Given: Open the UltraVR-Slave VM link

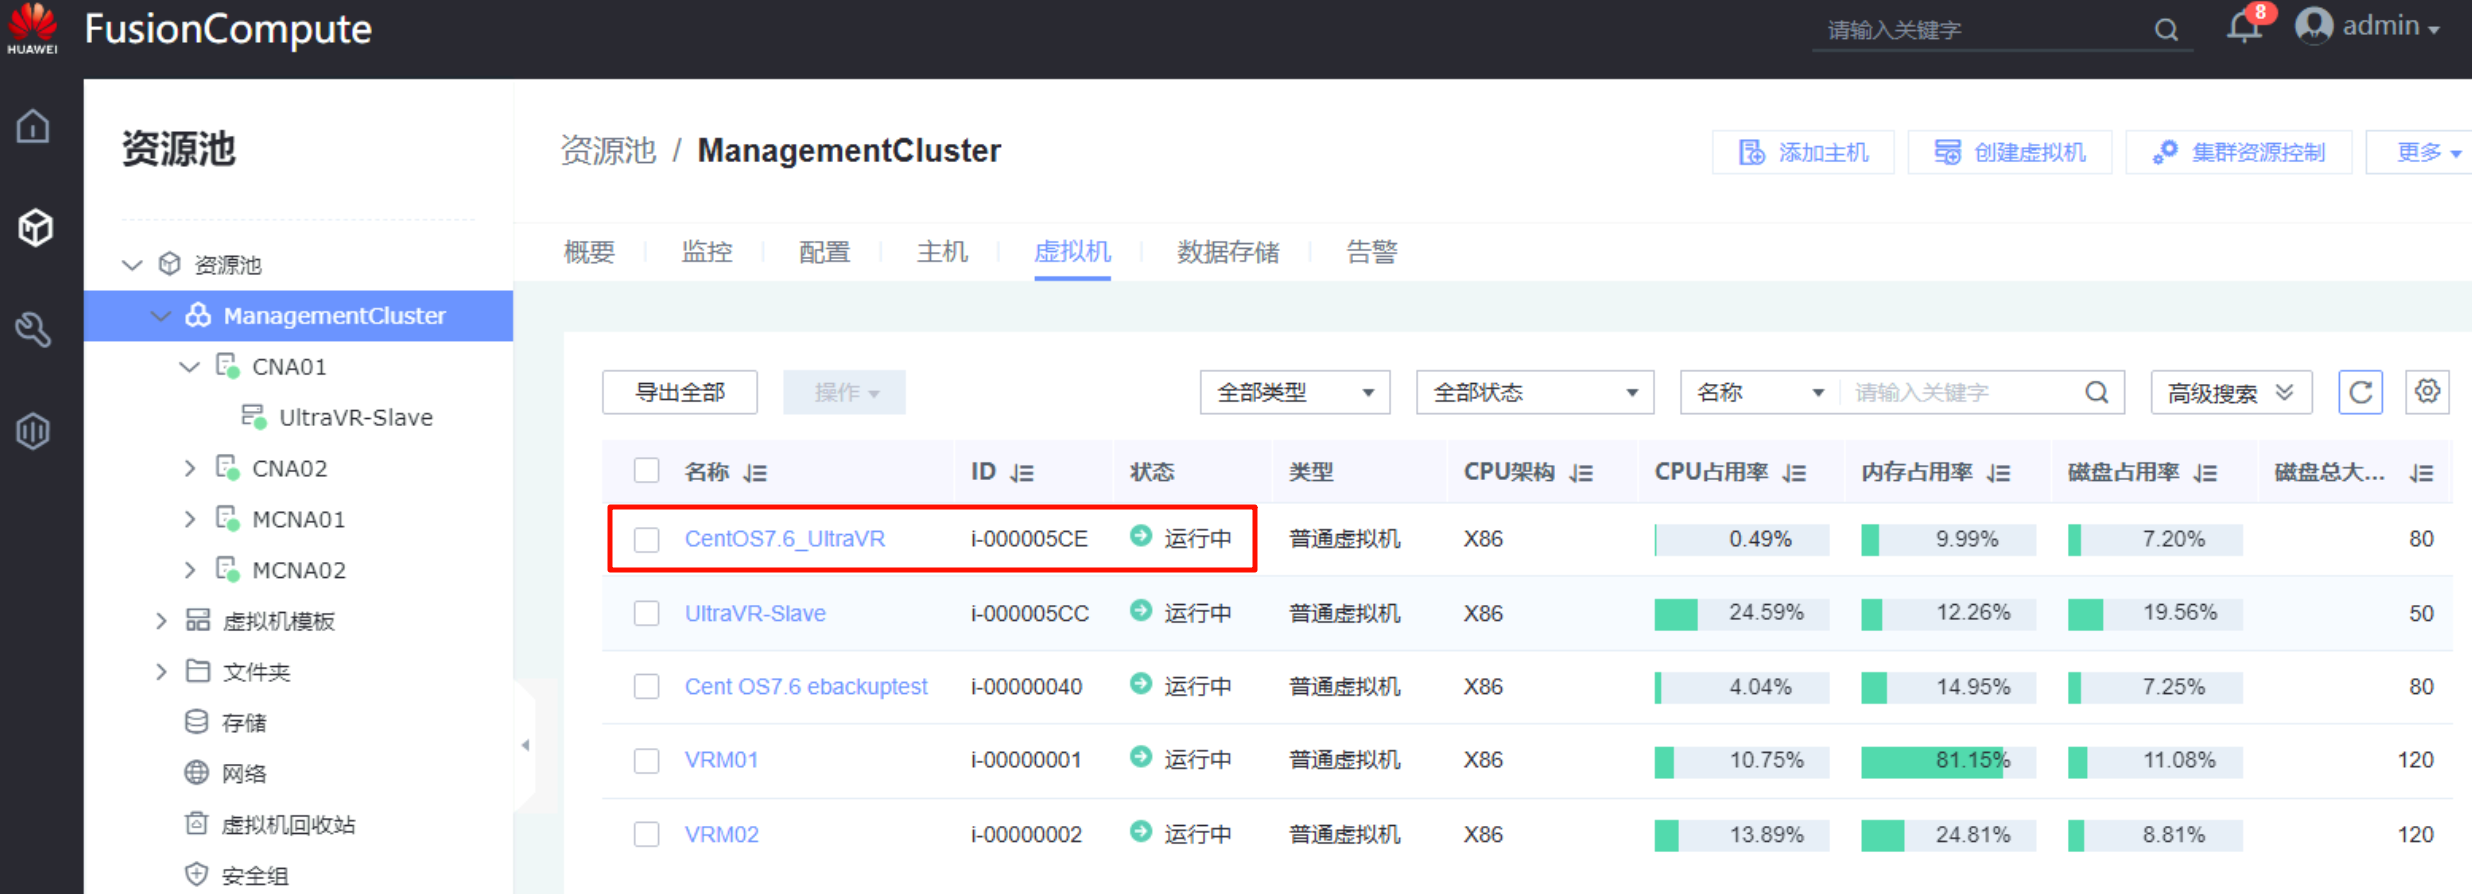Looking at the screenshot, I should point(755,613).
